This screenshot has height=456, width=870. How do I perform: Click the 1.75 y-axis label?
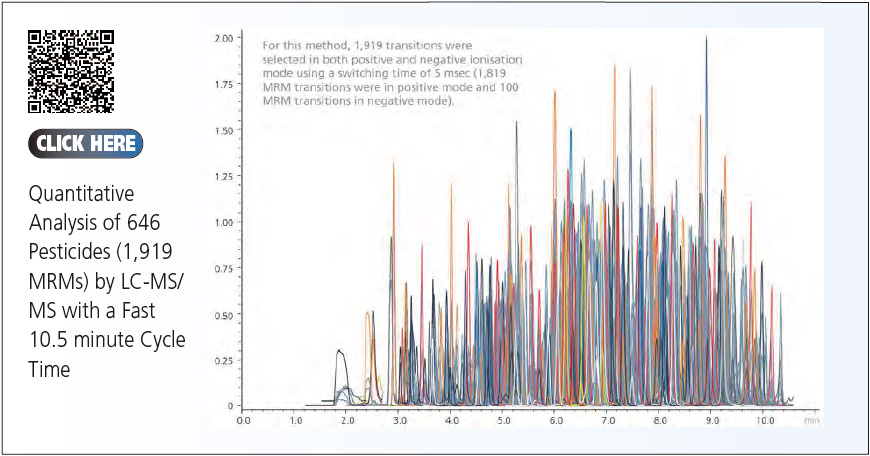(x=224, y=84)
